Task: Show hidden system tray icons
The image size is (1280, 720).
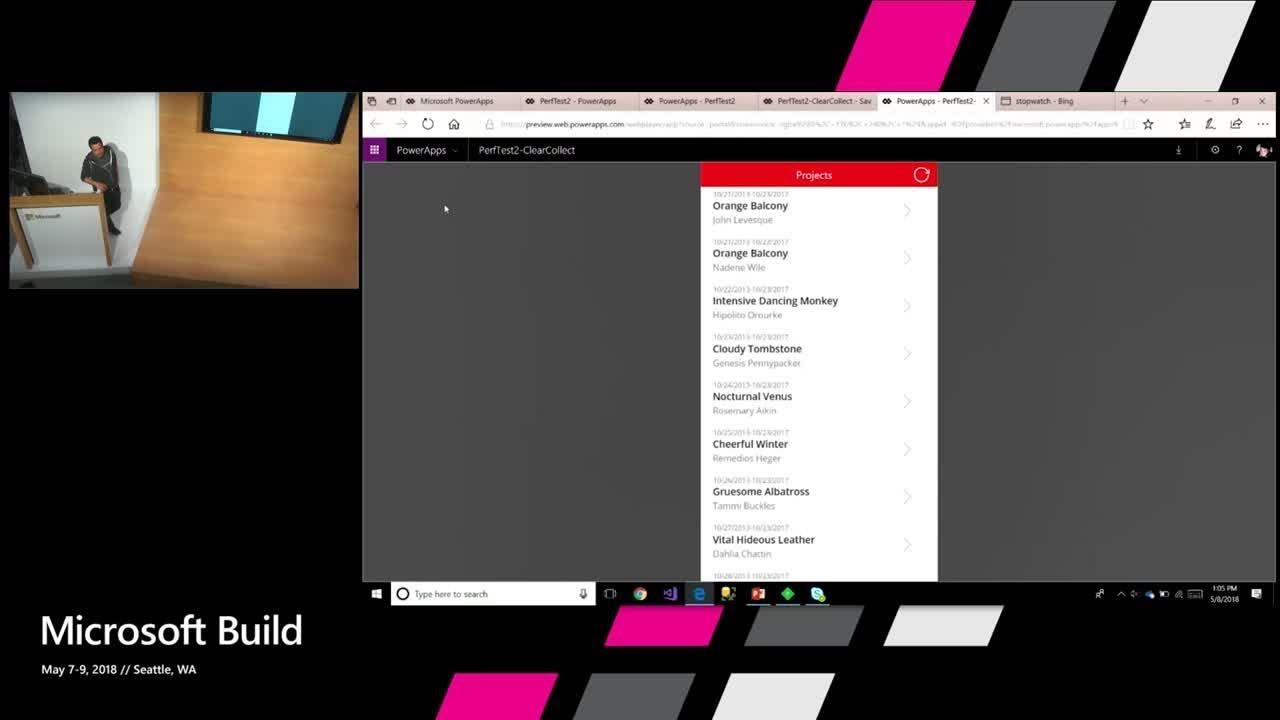Action: tap(1121, 594)
